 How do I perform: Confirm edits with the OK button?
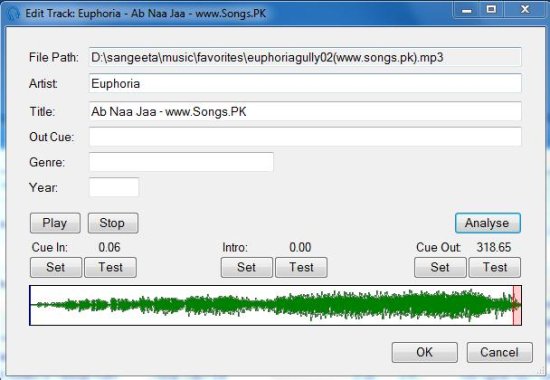pos(425,352)
